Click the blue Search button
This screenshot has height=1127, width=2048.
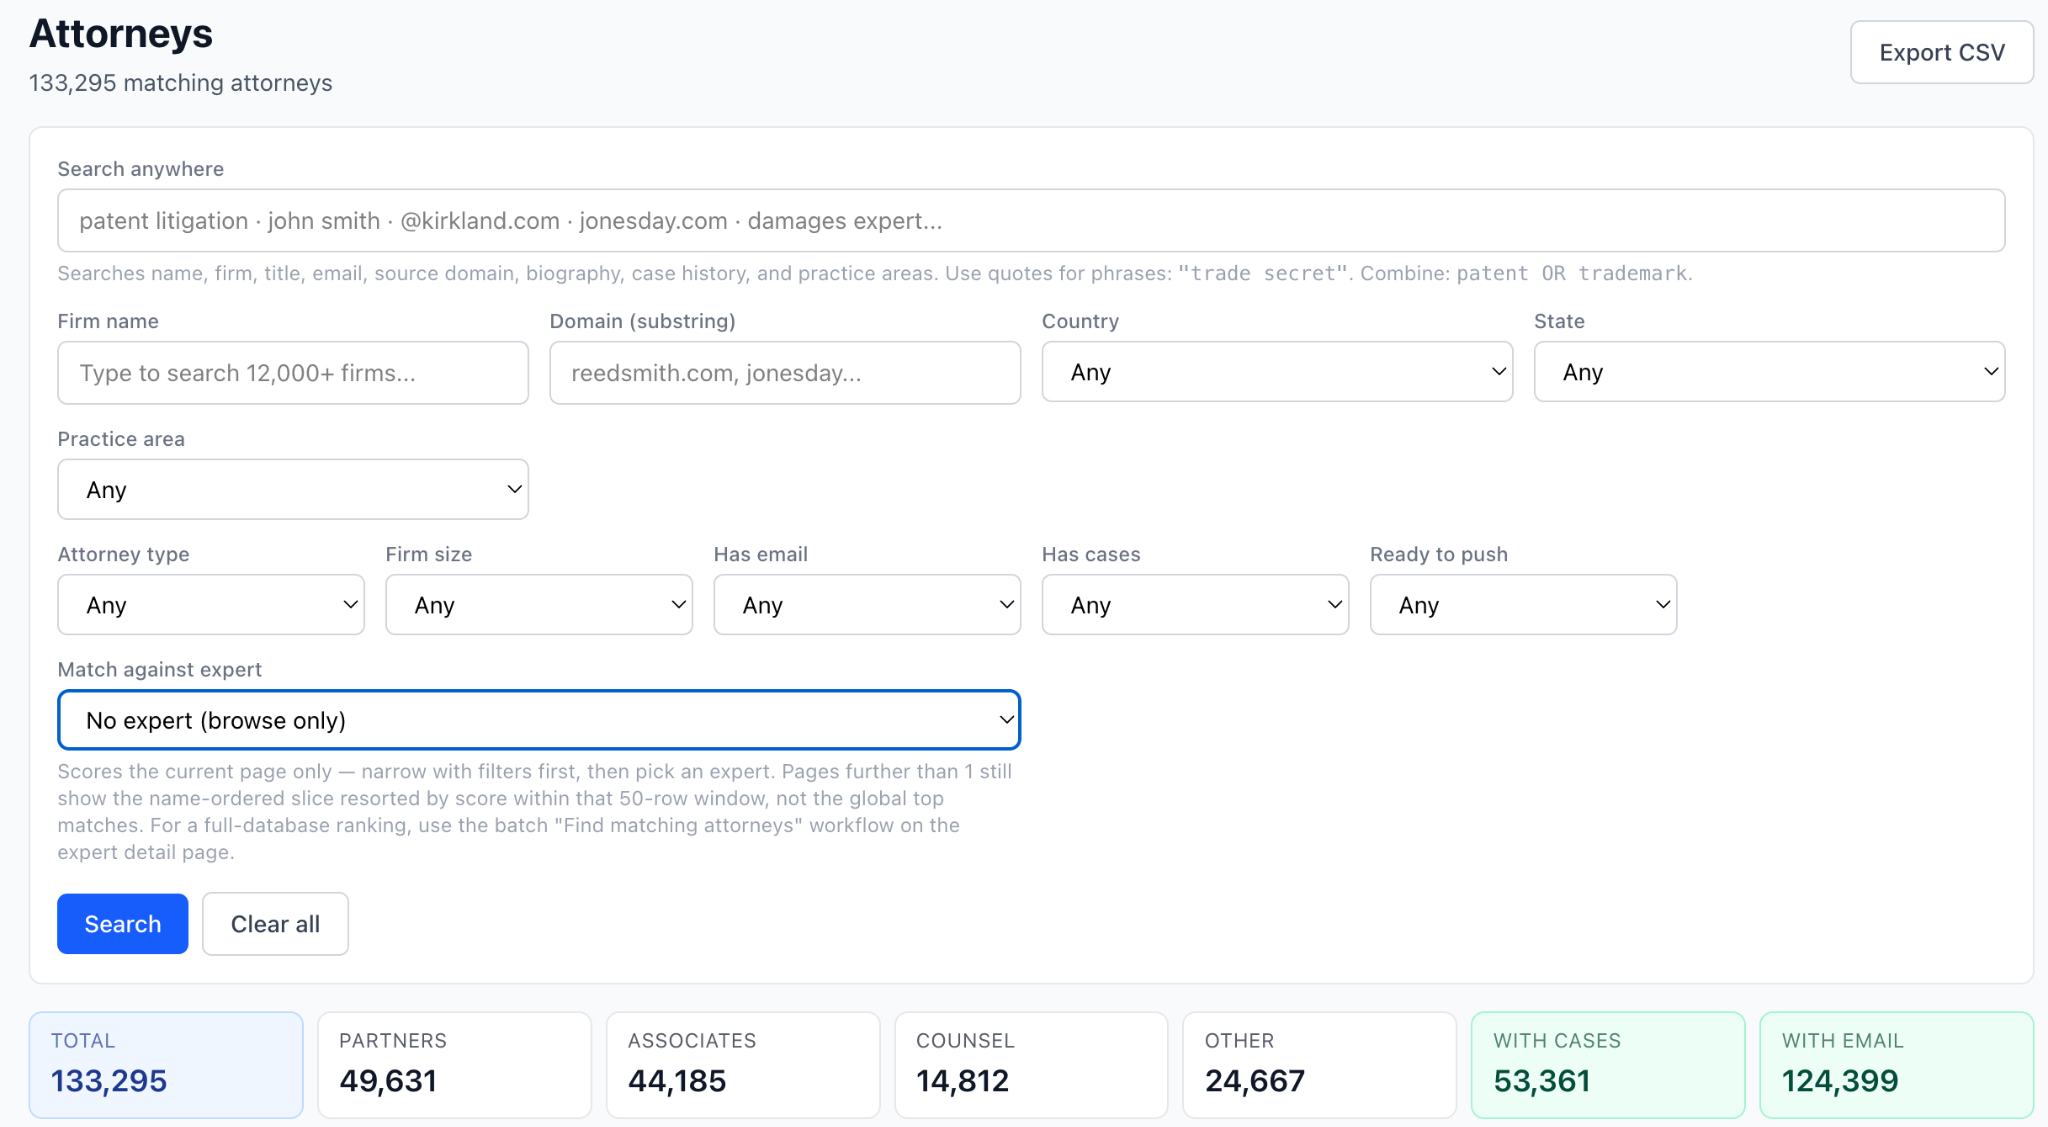point(123,924)
